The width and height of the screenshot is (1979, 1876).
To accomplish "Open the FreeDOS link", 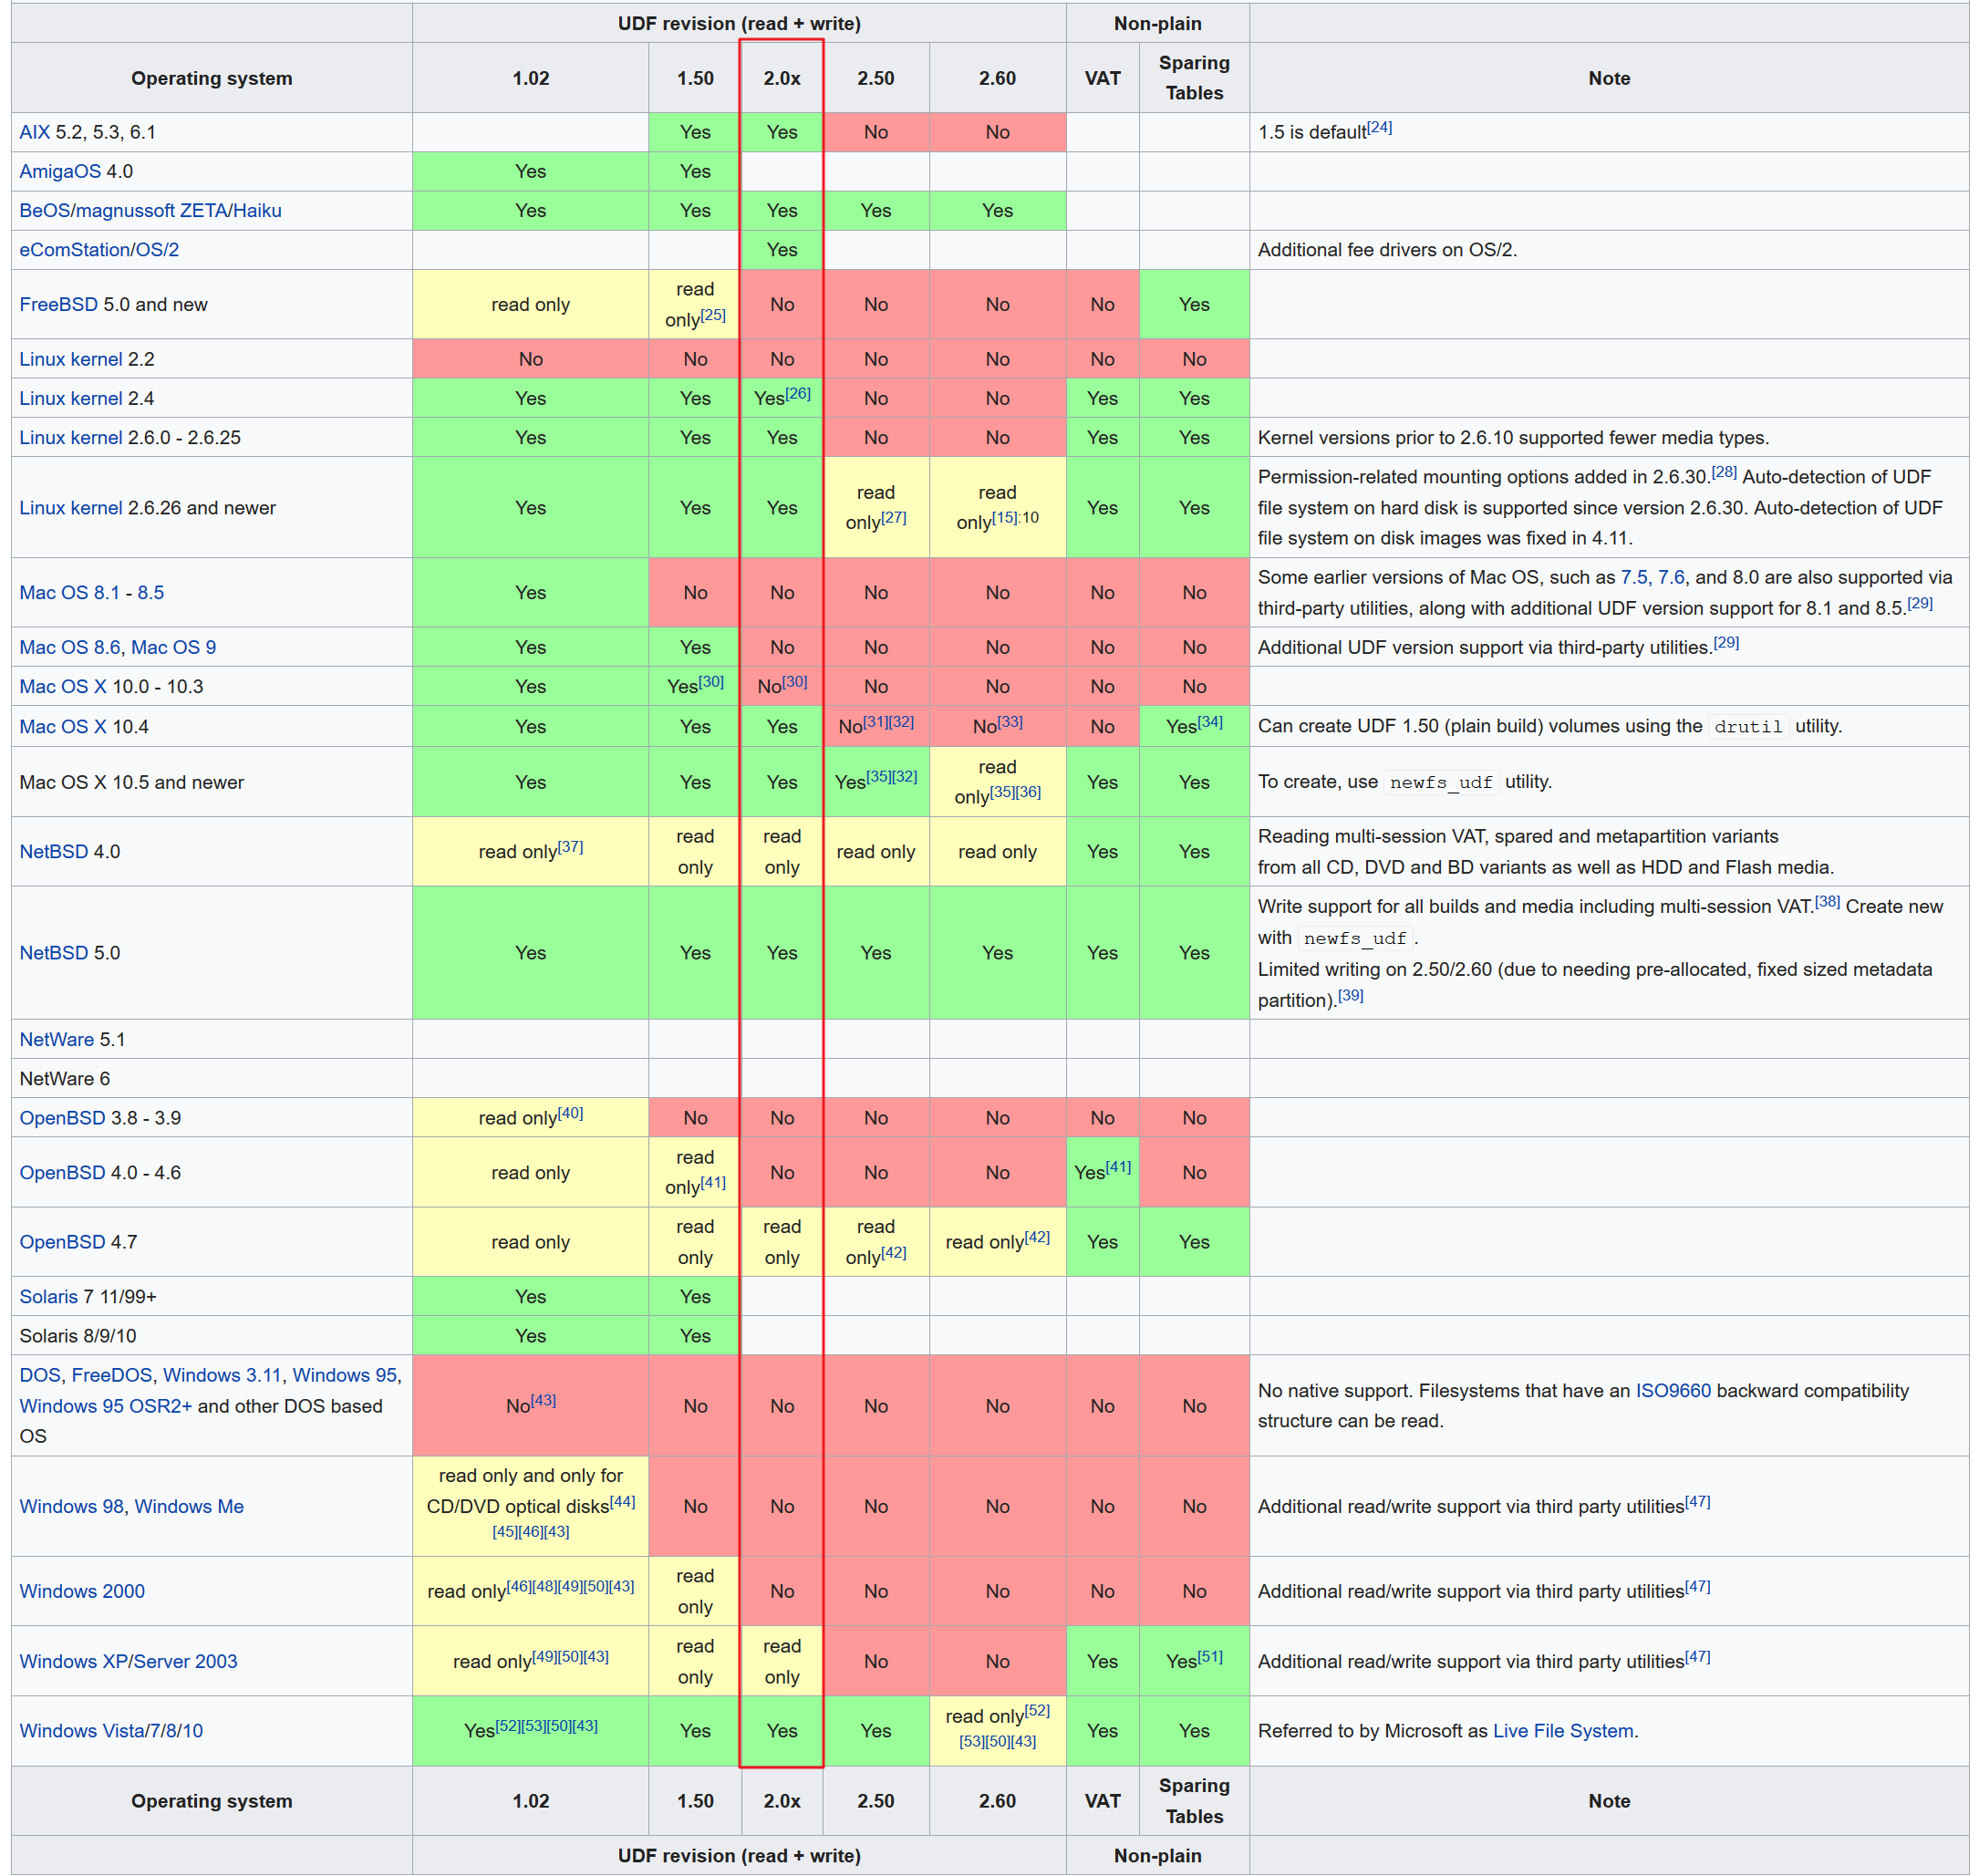I will click(112, 1375).
